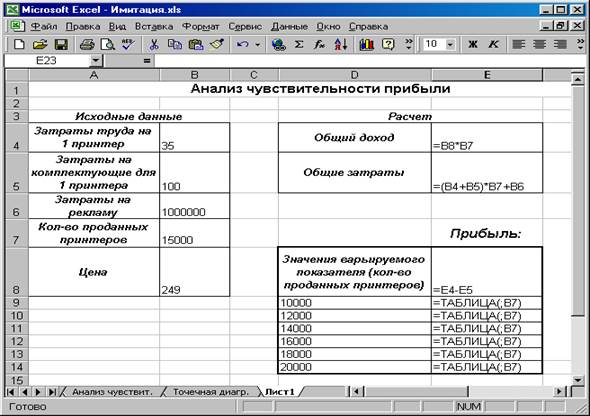The image size is (590, 416).
Task: Select column A header
Action: point(94,75)
